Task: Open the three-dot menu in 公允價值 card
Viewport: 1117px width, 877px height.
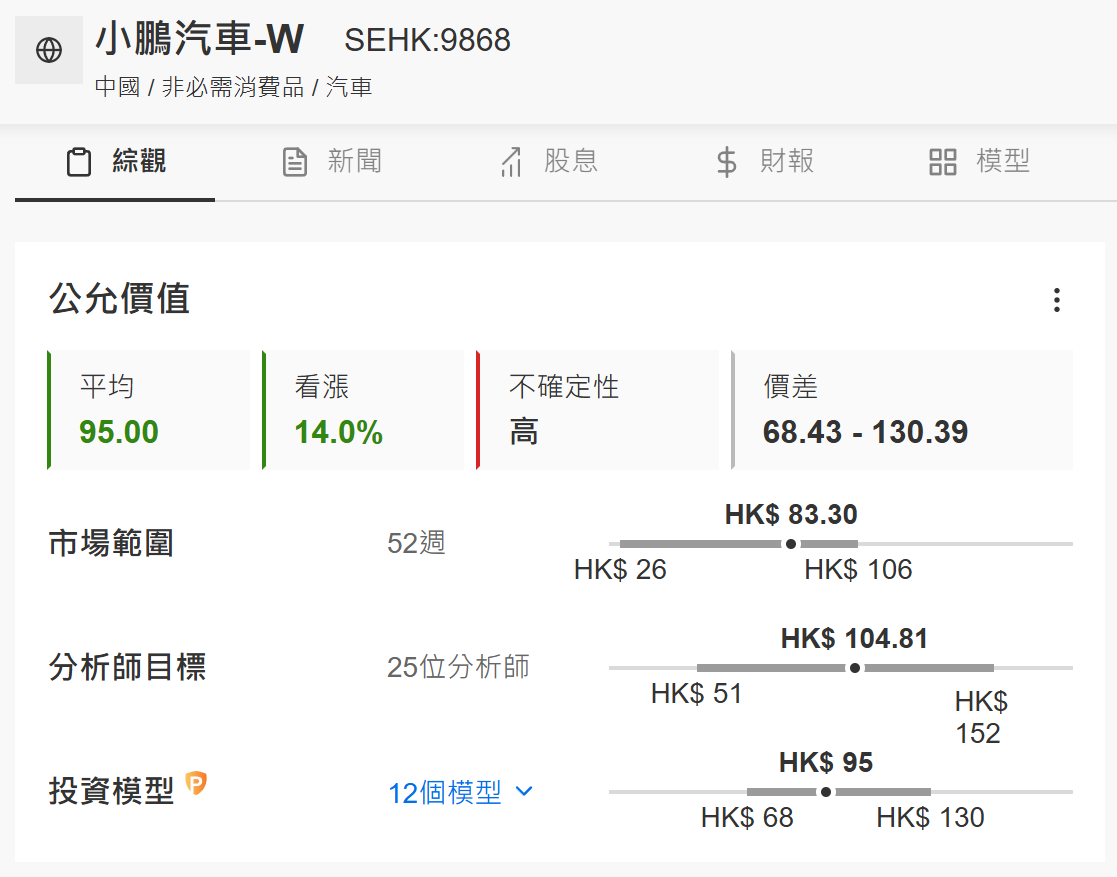Action: tap(1056, 300)
